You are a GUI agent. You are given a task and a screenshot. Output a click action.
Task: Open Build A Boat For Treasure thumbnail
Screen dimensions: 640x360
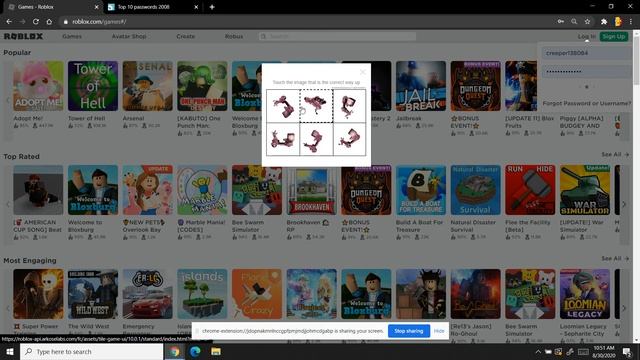(x=421, y=190)
